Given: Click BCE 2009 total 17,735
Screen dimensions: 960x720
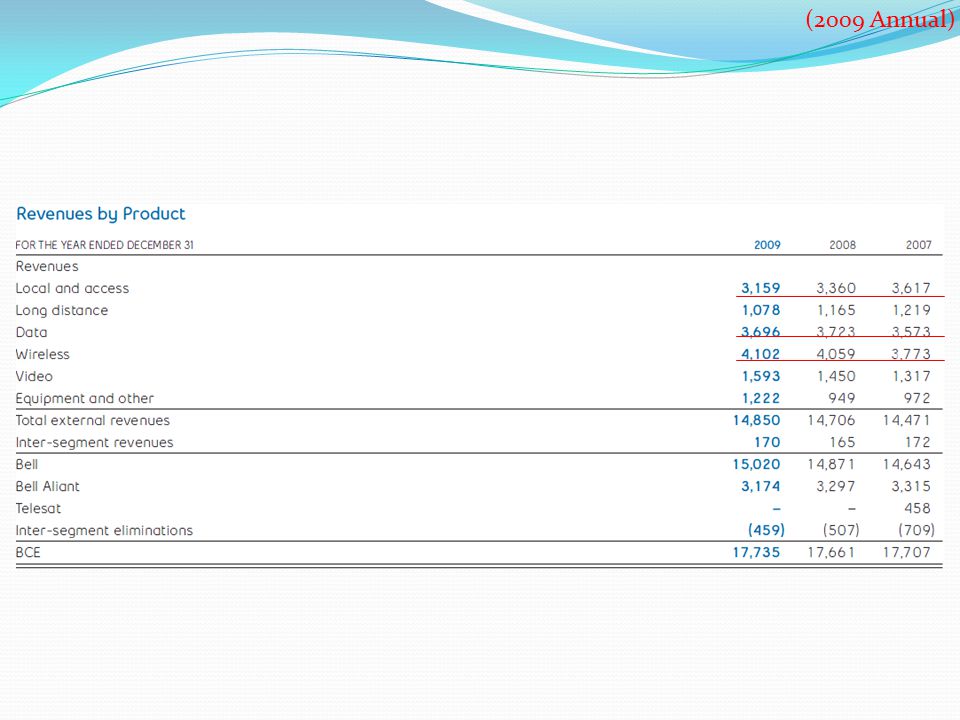Looking at the screenshot, I should [x=757, y=553].
